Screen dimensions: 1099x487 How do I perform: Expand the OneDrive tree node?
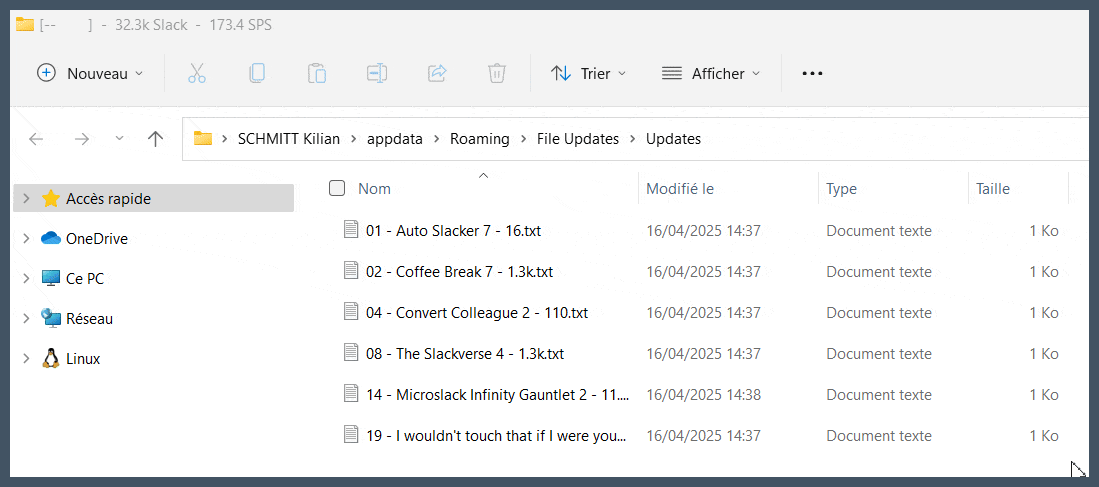[x=26, y=239]
